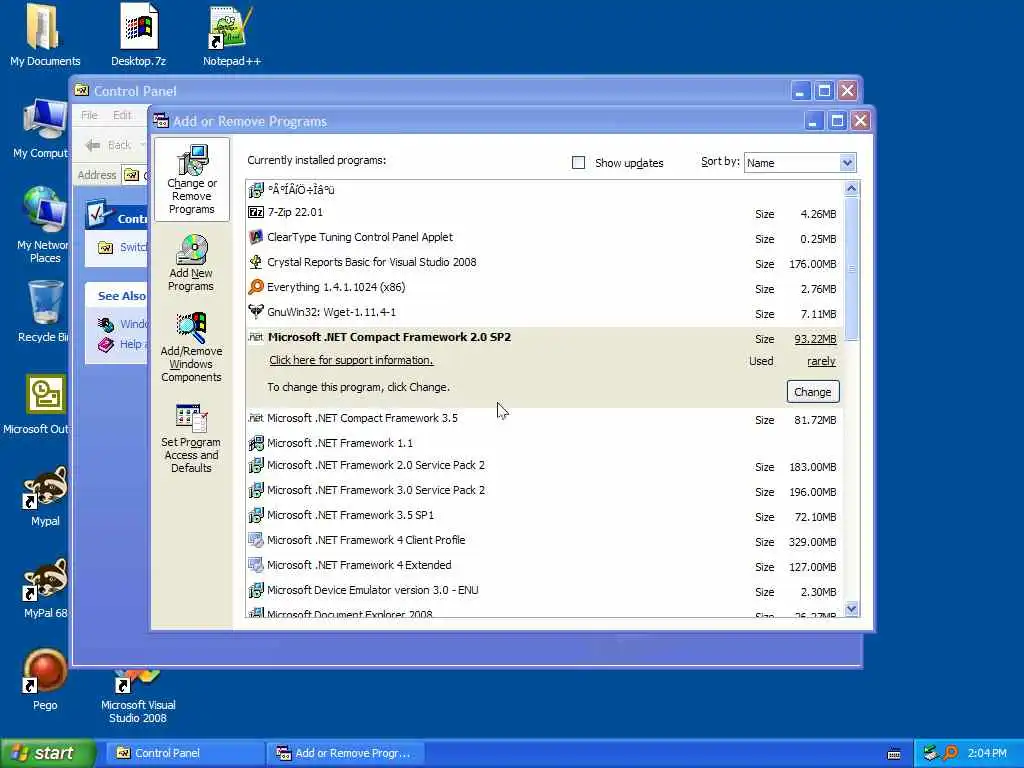Click the .NET Framework 1.1 icon
Image resolution: width=1024 pixels, height=768 pixels.
[x=256, y=443]
